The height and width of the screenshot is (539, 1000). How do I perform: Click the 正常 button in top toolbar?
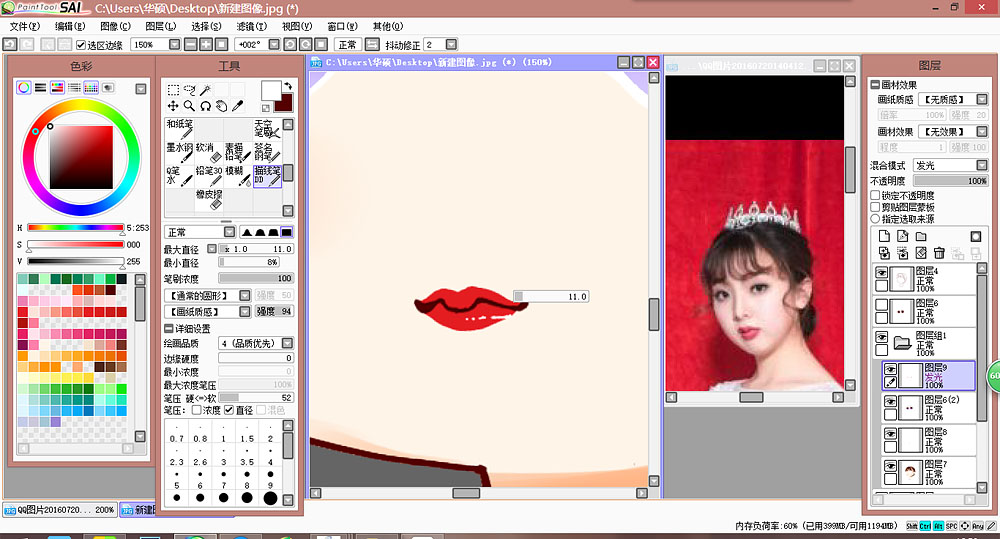(x=347, y=45)
